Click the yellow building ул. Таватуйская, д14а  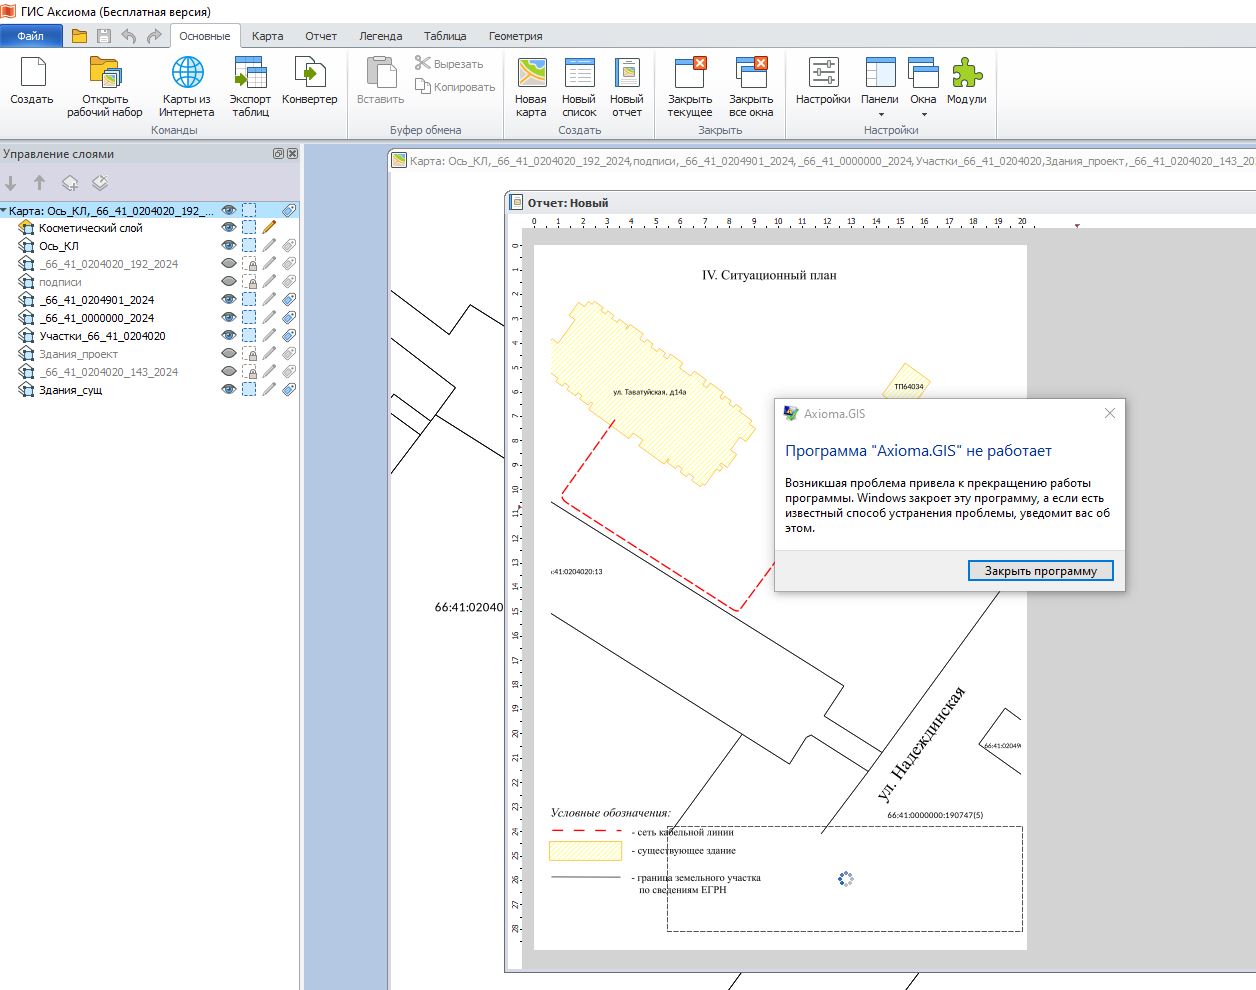[x=651, y=393]
